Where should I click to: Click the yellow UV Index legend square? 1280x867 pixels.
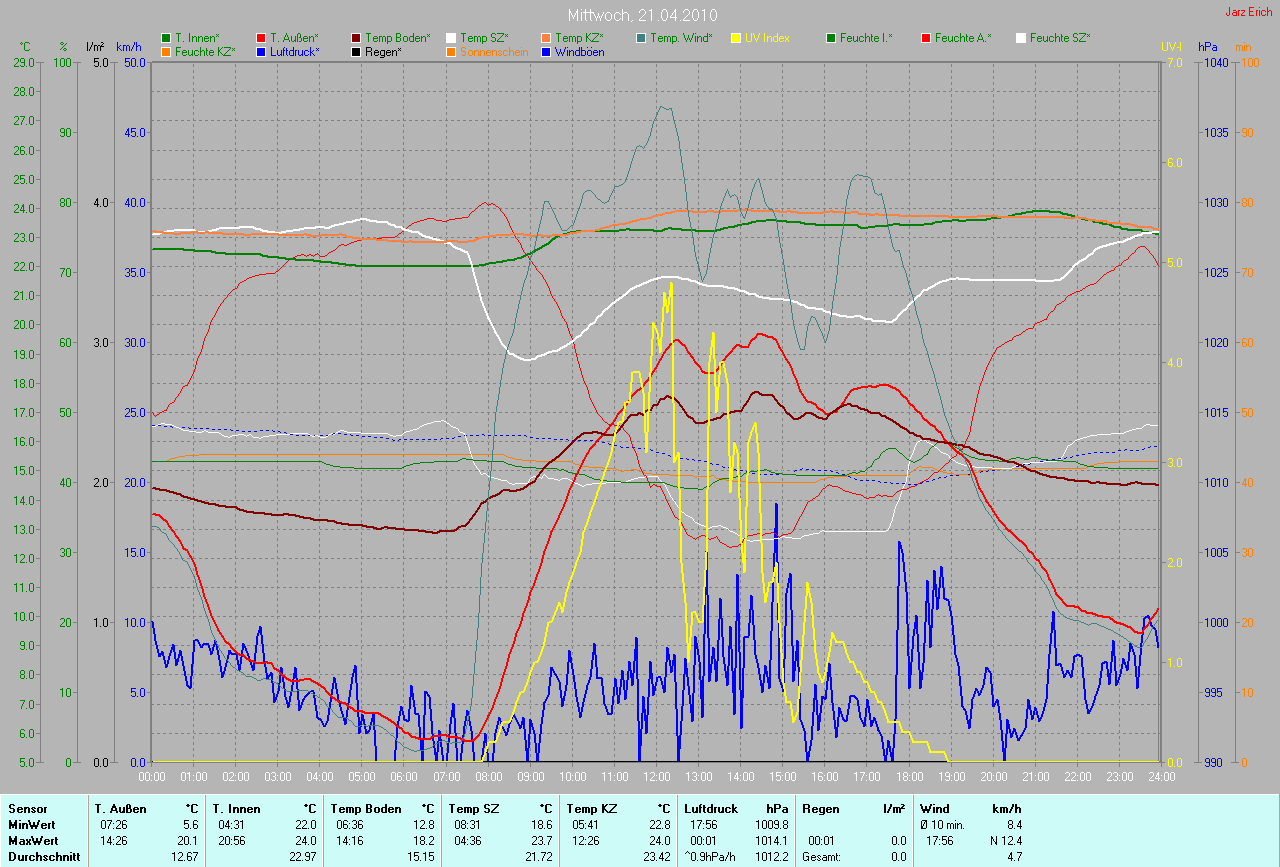[736, 38]
